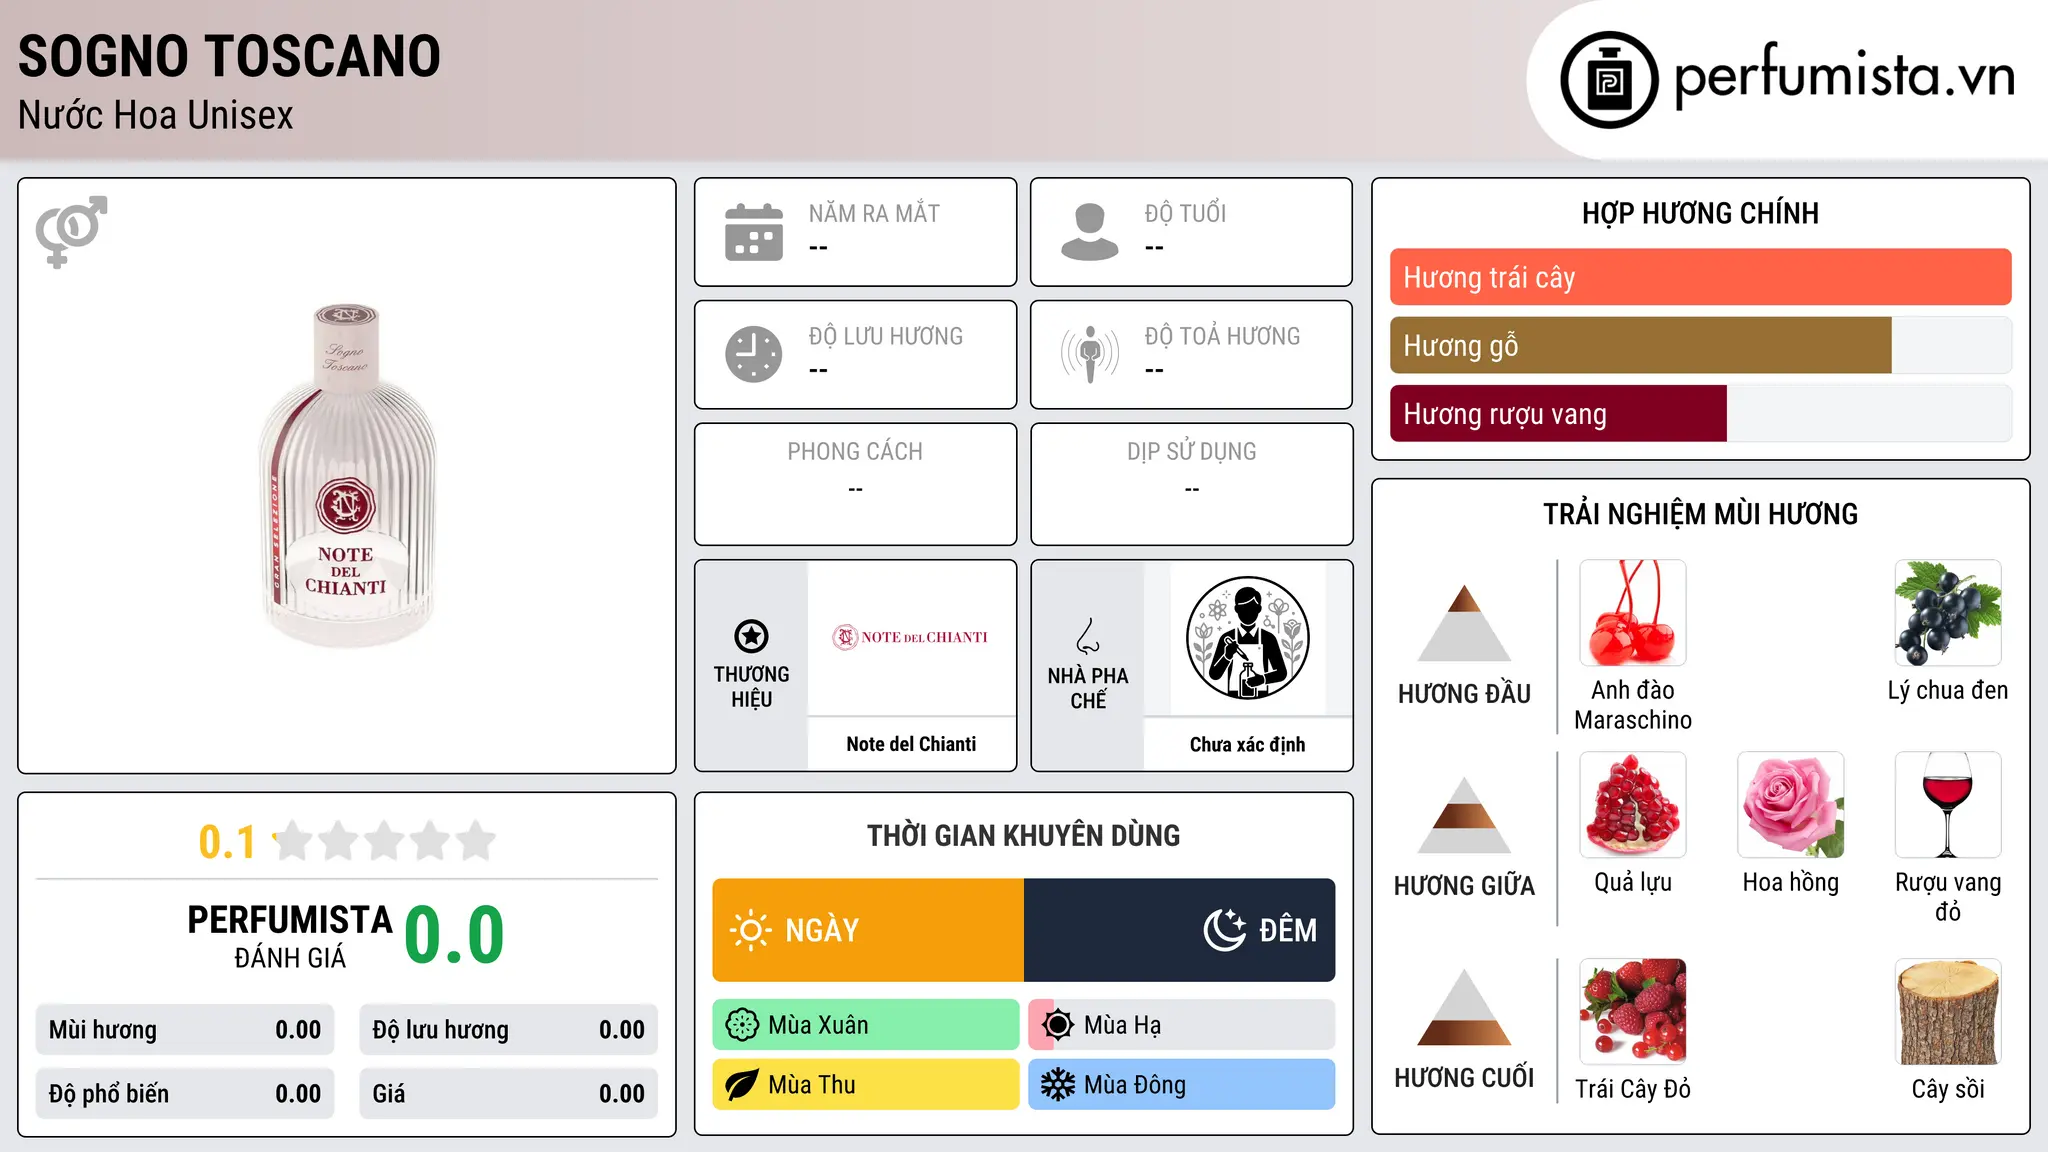The width and height of the screenshot is (2048, 1152).
Task: Click the Hương đầu pyramid icon
Action: [x=1464, y=623]
